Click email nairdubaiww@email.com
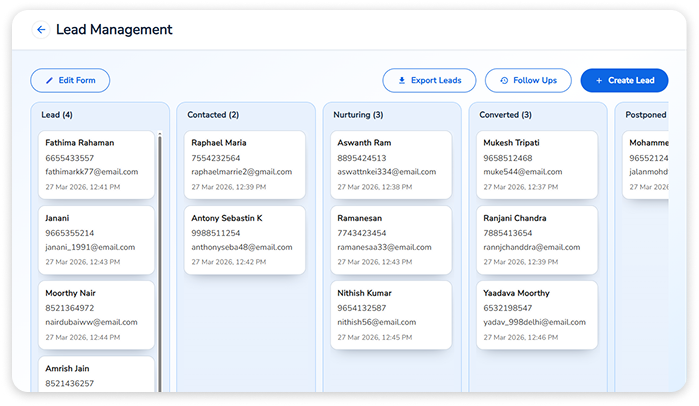 (91, 322)
